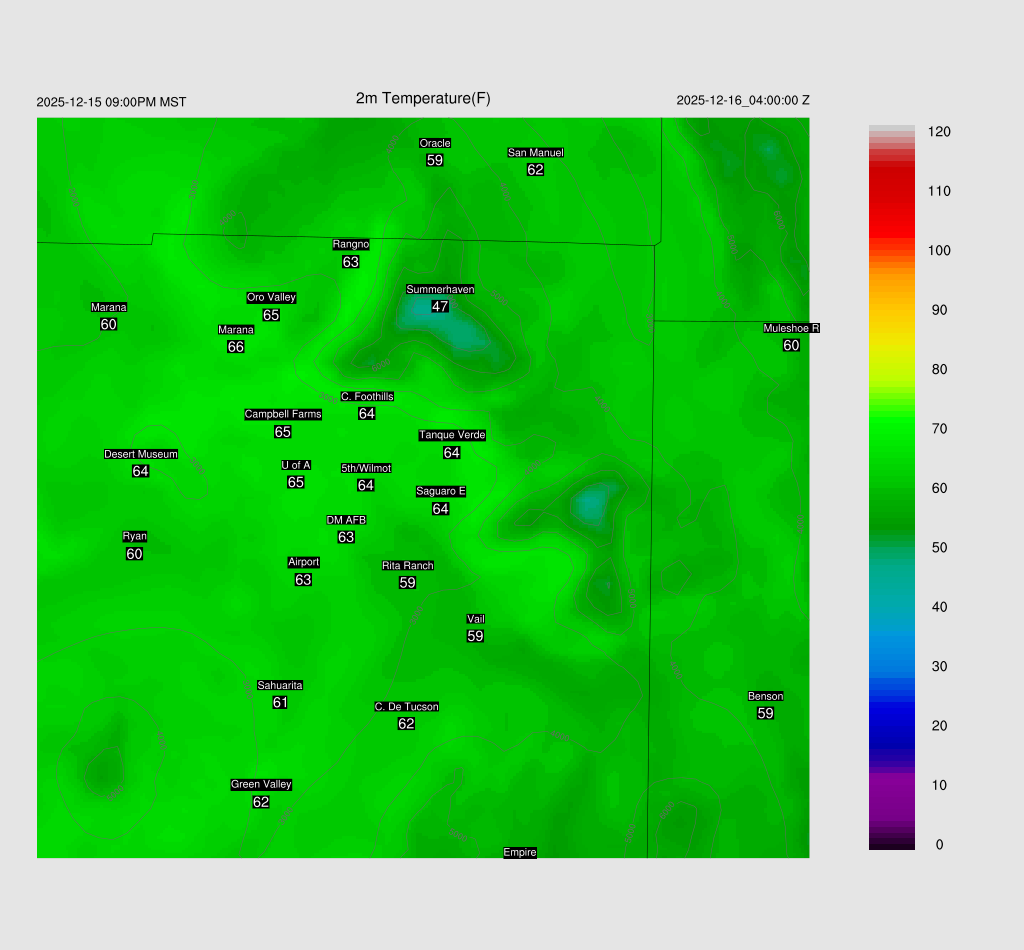Select the Oro Valley temperature reading
This screenshot has width=1024, height=950.
click(x=271, y=315)
